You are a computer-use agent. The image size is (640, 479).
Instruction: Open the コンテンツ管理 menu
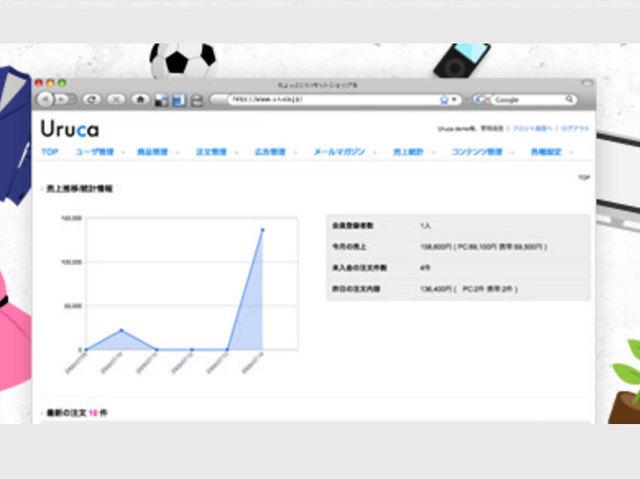476,152
